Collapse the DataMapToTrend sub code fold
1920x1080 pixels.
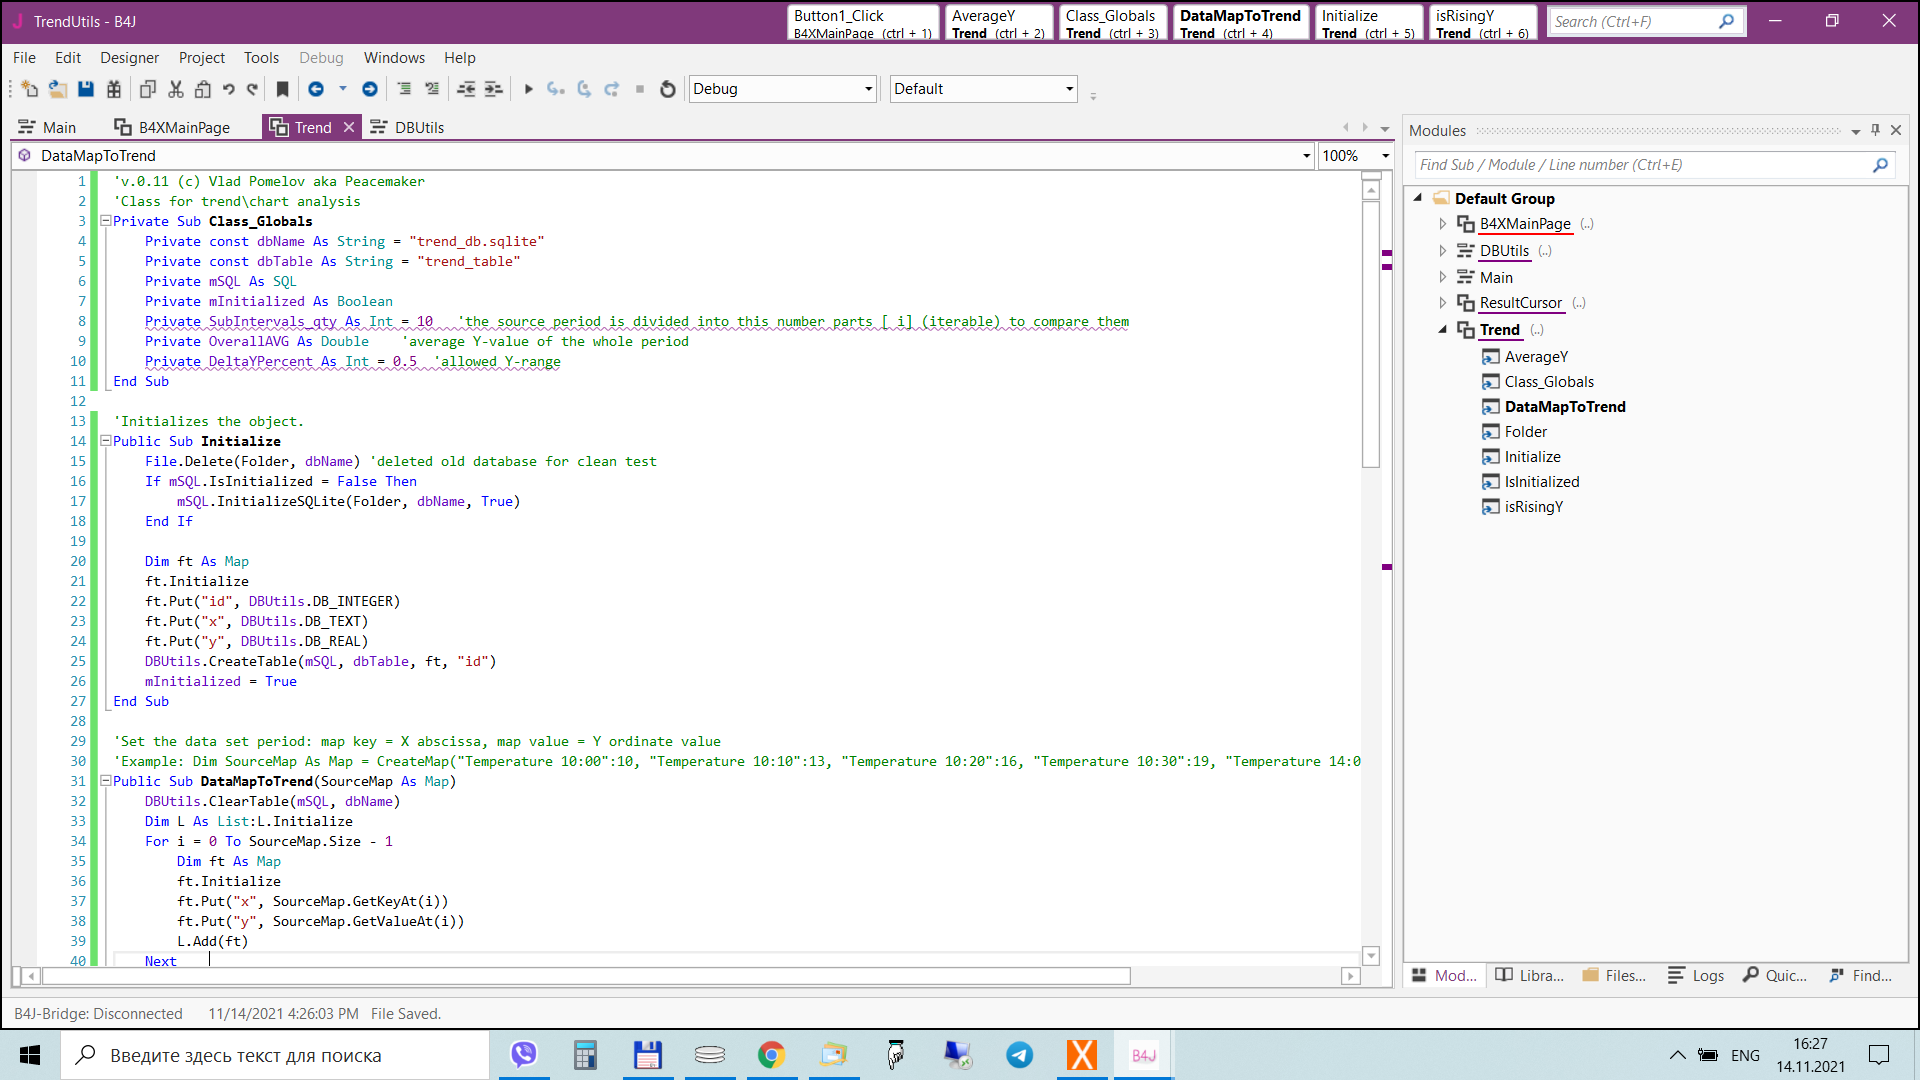coord(105,781)
